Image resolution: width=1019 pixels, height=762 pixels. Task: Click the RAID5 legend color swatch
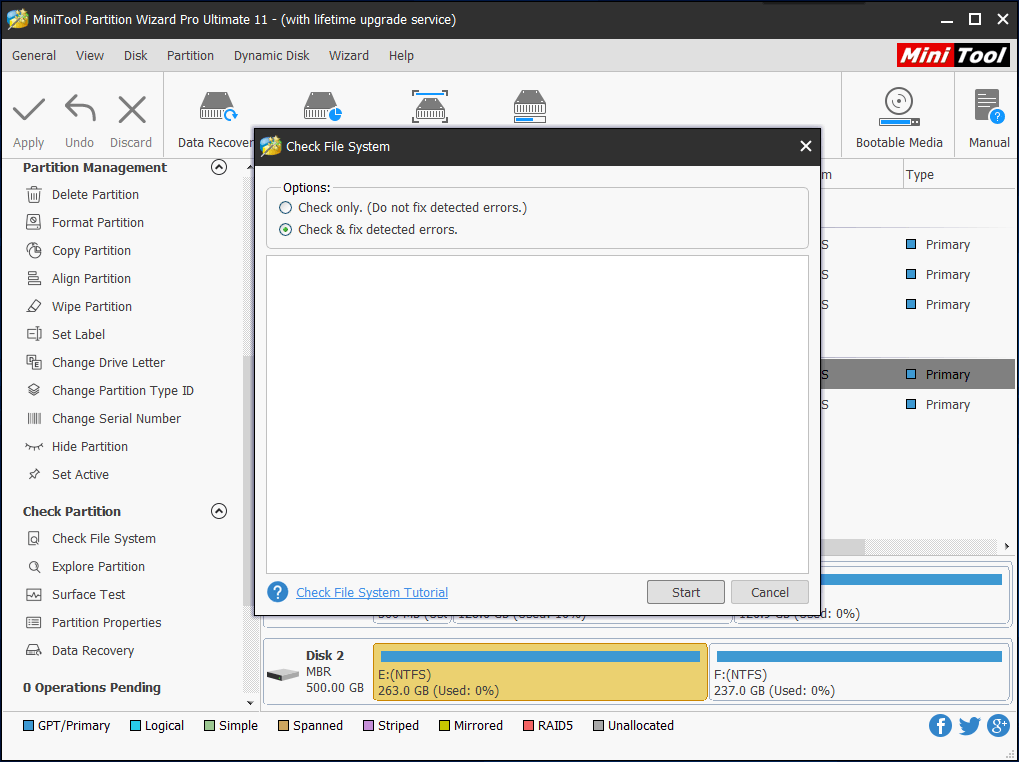point(528,726)
